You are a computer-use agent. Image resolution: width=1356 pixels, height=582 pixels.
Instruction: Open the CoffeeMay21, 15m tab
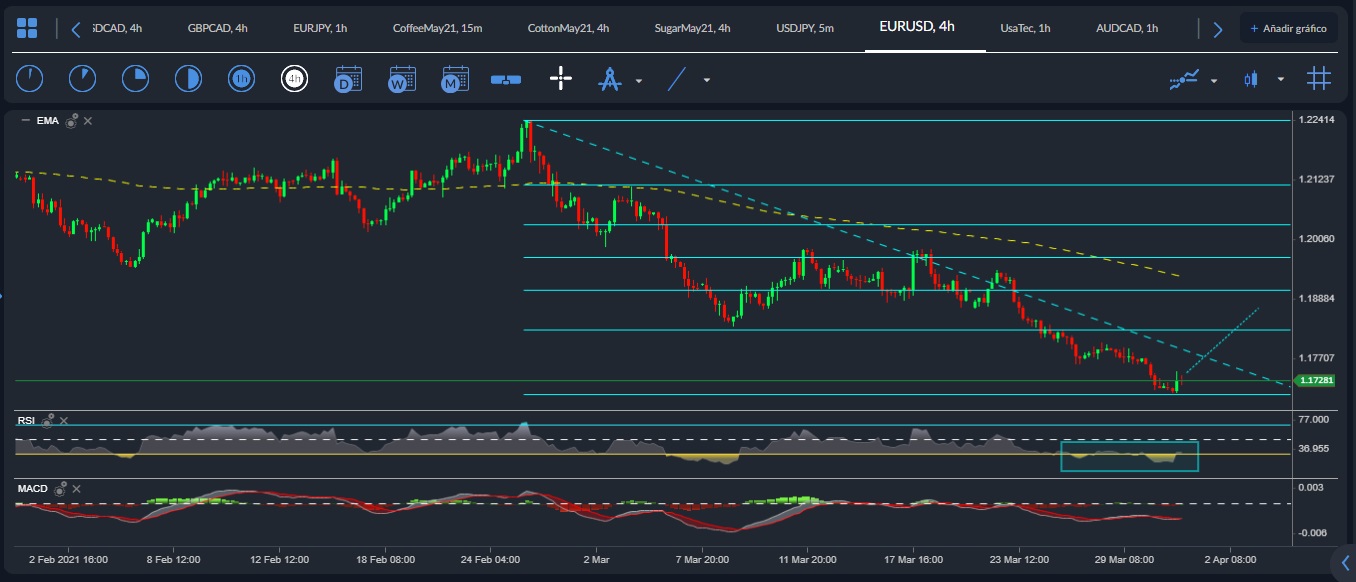pyautogui.click(x=438, y=28)
